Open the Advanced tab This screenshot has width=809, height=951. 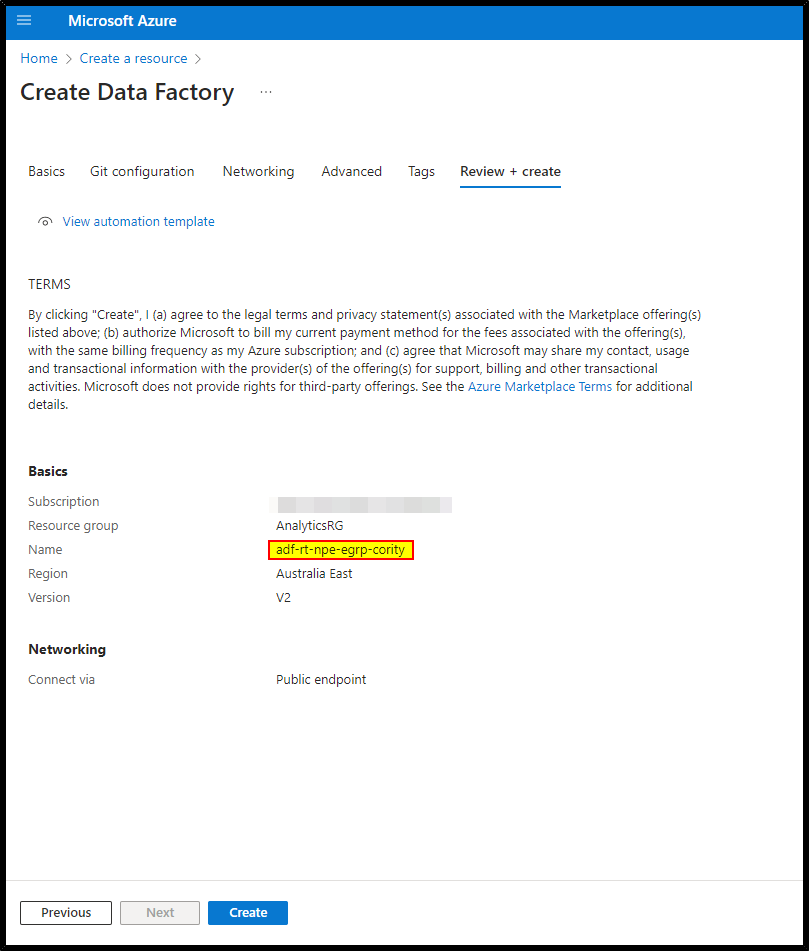tap(352, 172)
